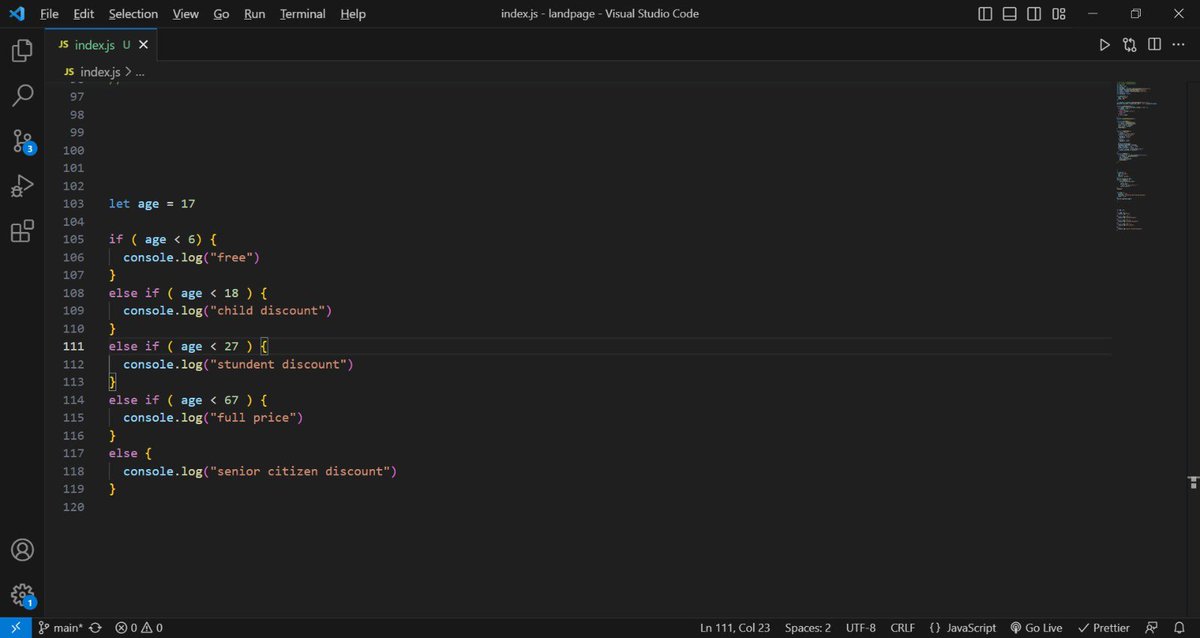
Task: Open the Search view in activity bar
Action: [22, 96]
